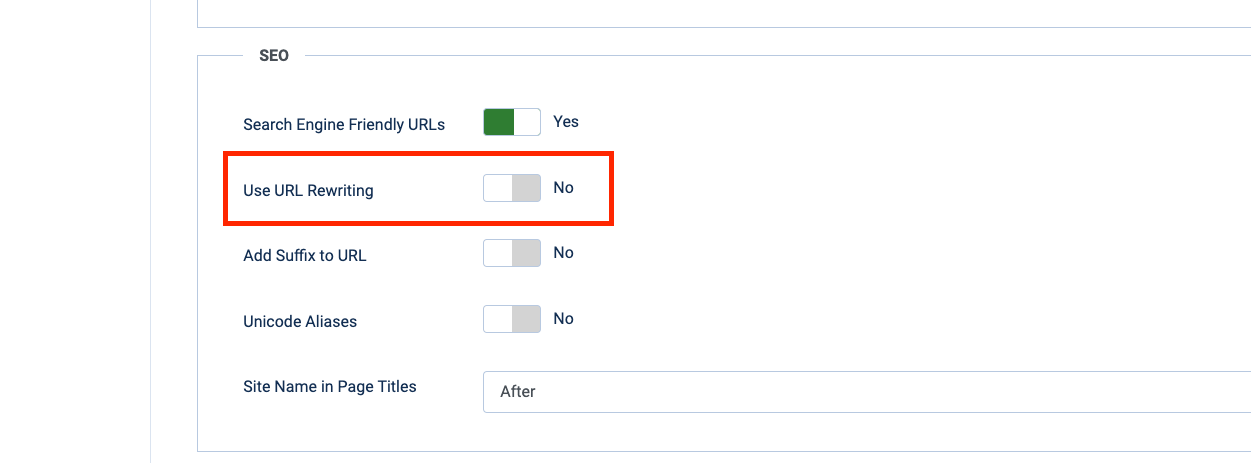Turn on the Add Suffix to URL switch
1251x463 pixels.
click(x=511, y=254)
